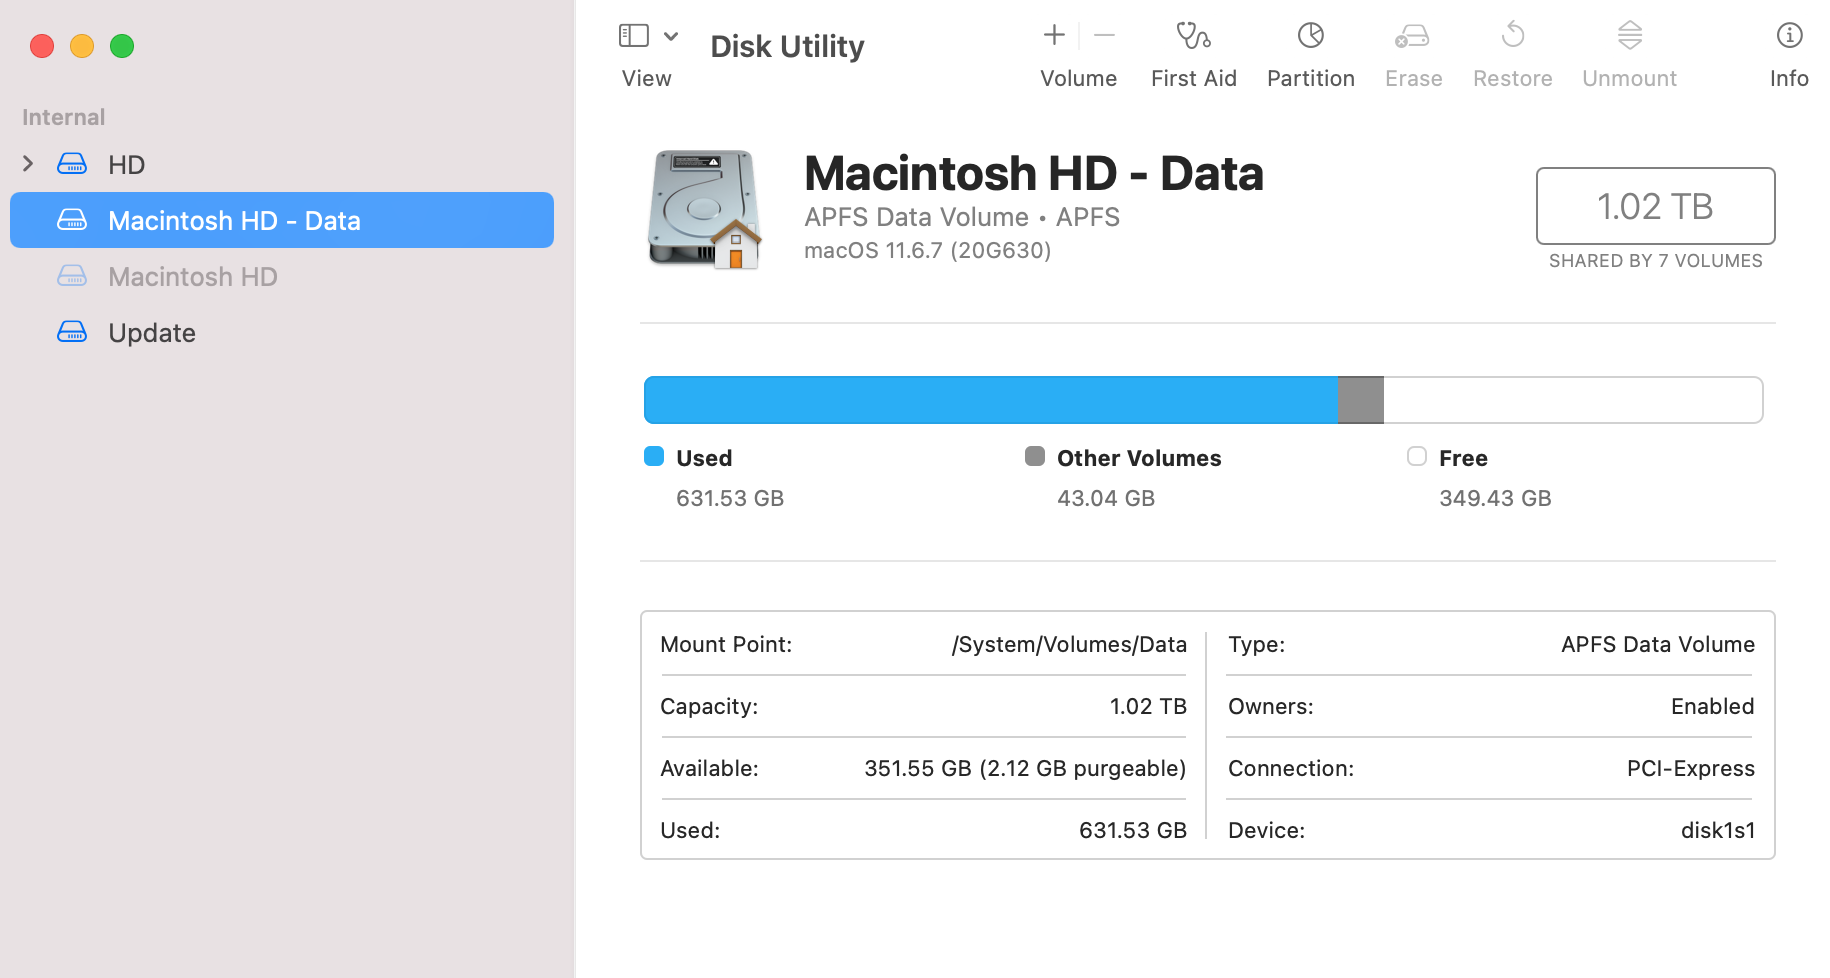Viewport: 1830px width, 978px height.
Task: Select Macintosh HD - Data volume icon
Action: click(x=72, y=219)
